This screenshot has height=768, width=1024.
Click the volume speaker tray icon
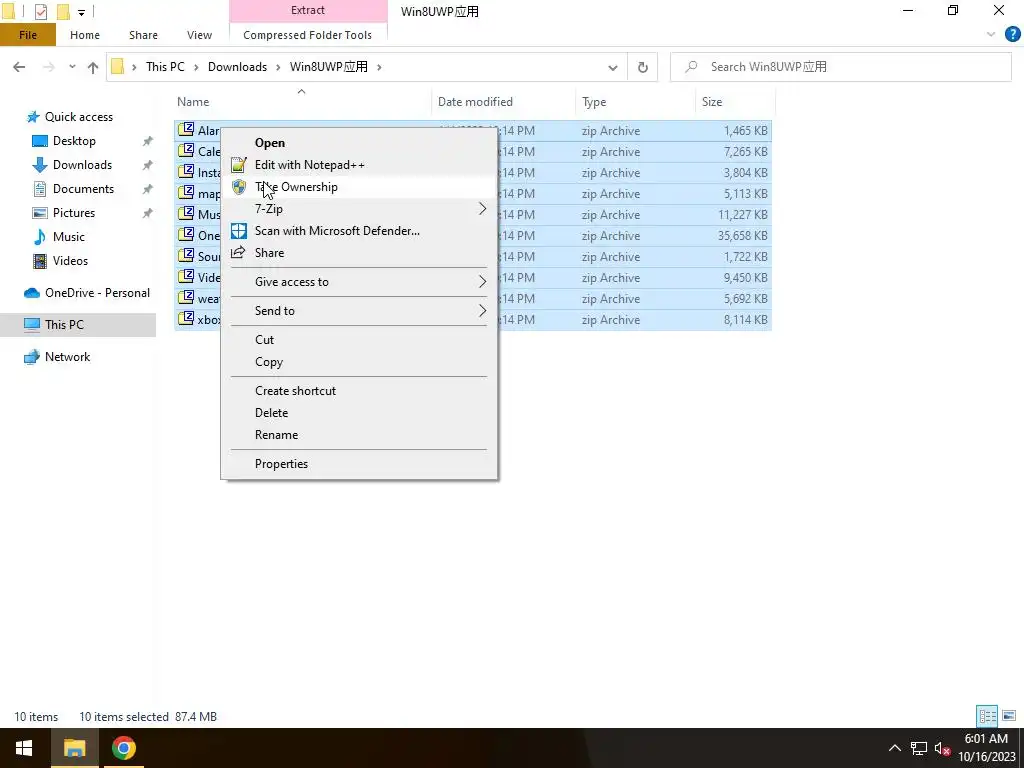pyautogui.click(x=942, y=748)
